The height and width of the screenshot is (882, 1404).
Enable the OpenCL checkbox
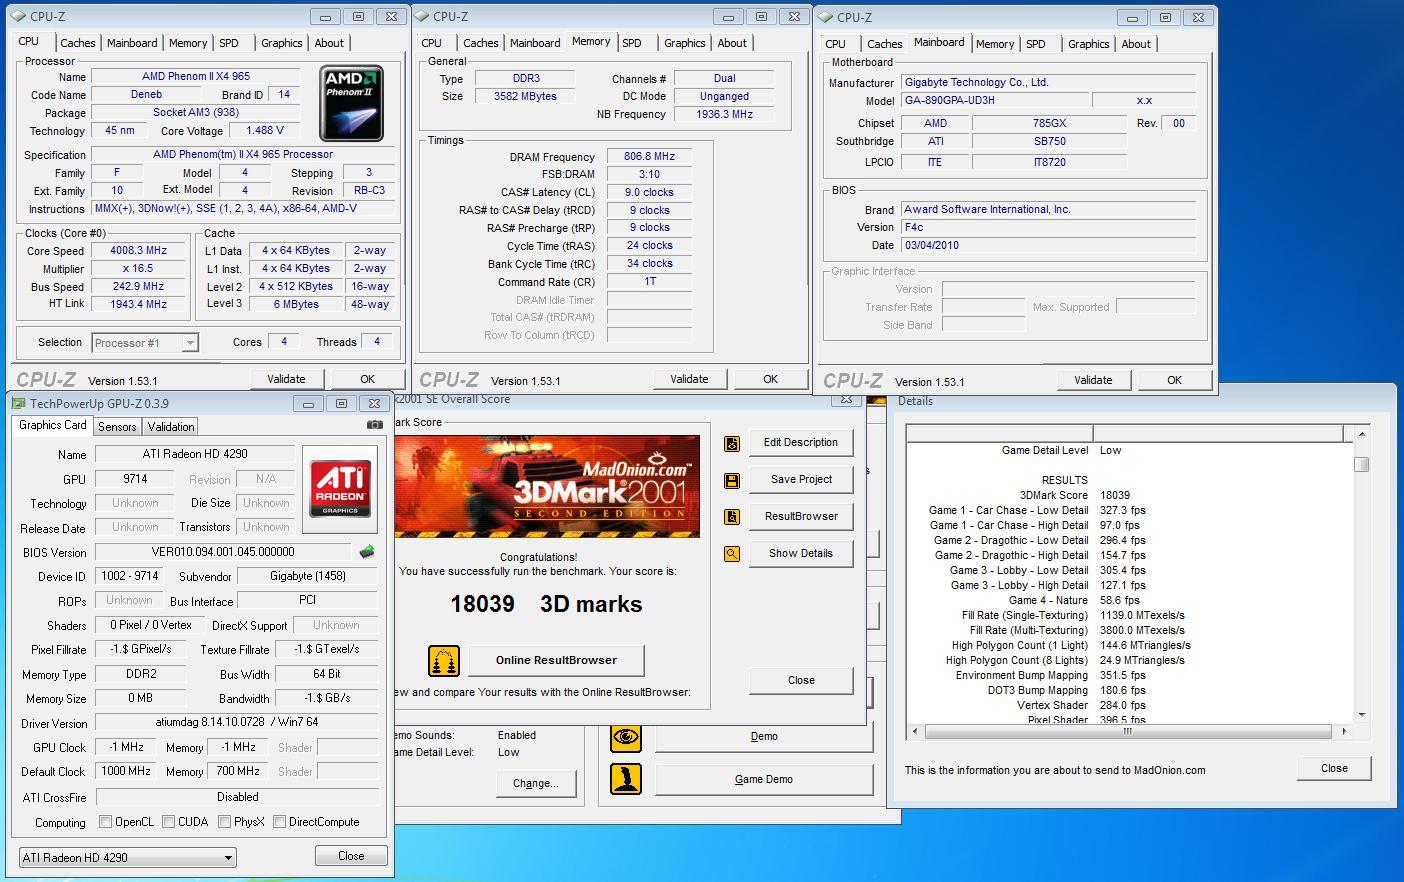point(105,822)
